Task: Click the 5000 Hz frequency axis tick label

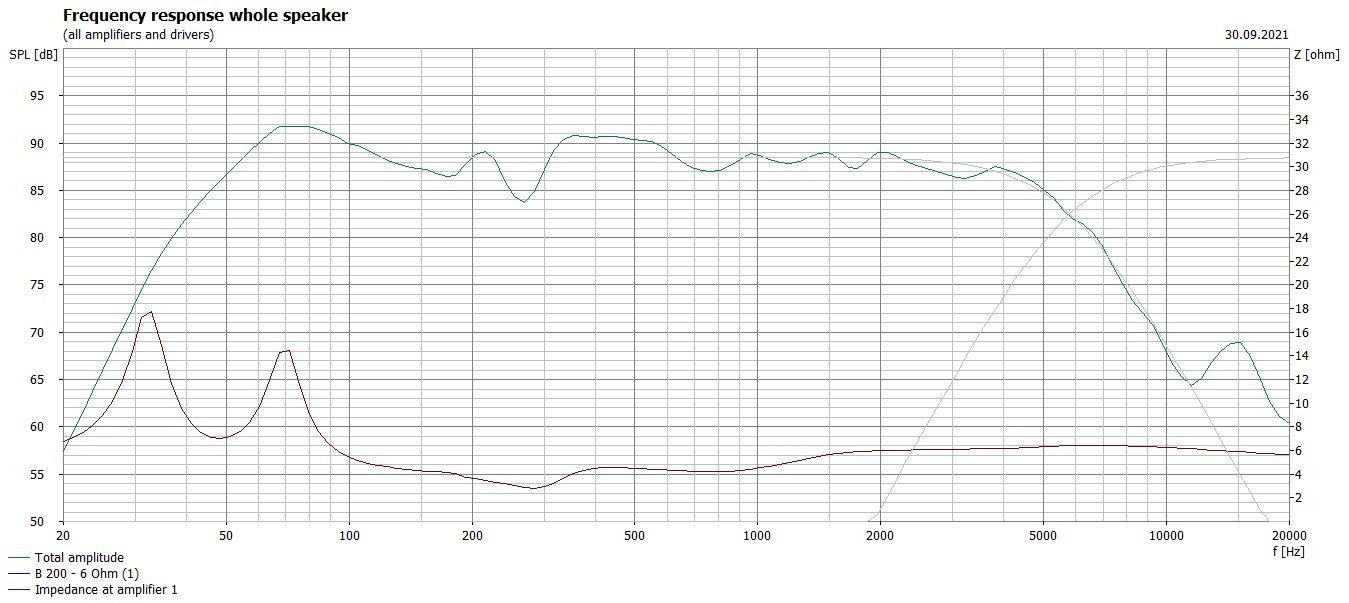Action: click(1043, 537)
